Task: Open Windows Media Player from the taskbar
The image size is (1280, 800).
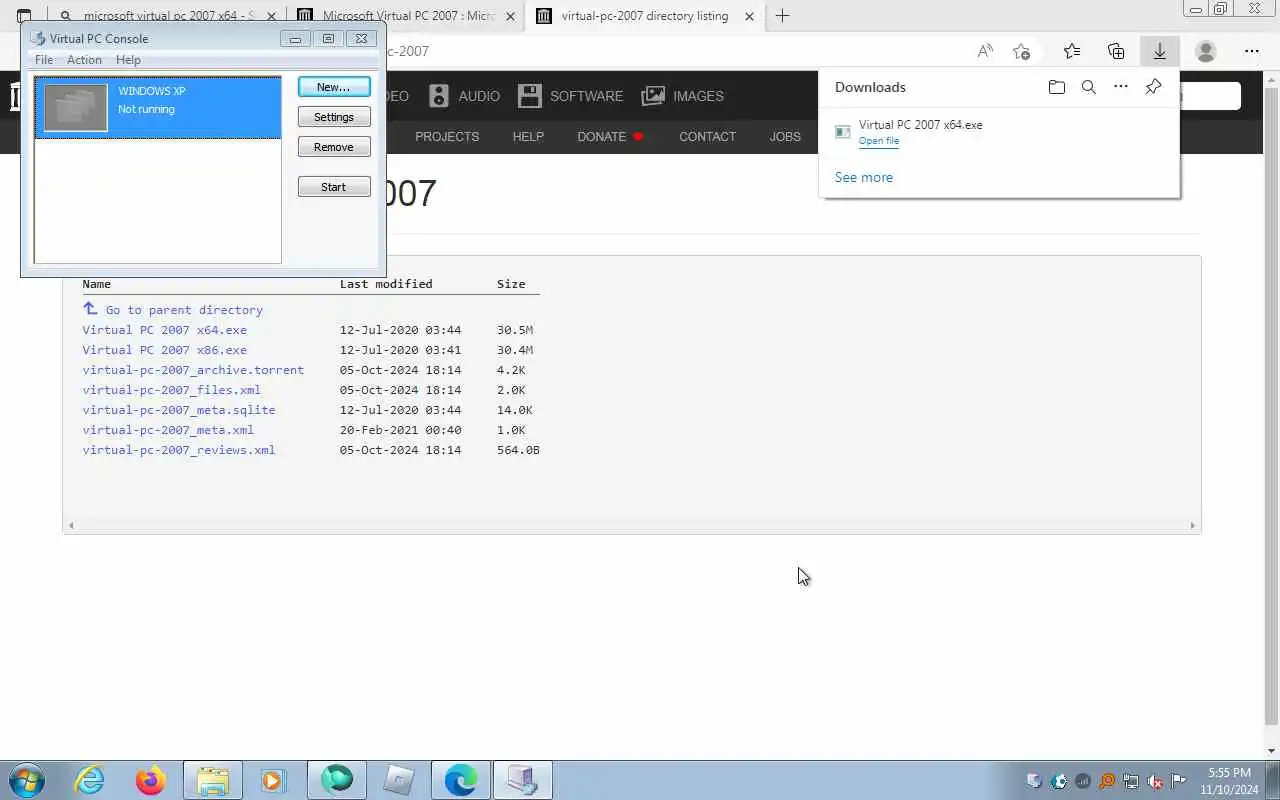Action: click(x=273, y=780)
